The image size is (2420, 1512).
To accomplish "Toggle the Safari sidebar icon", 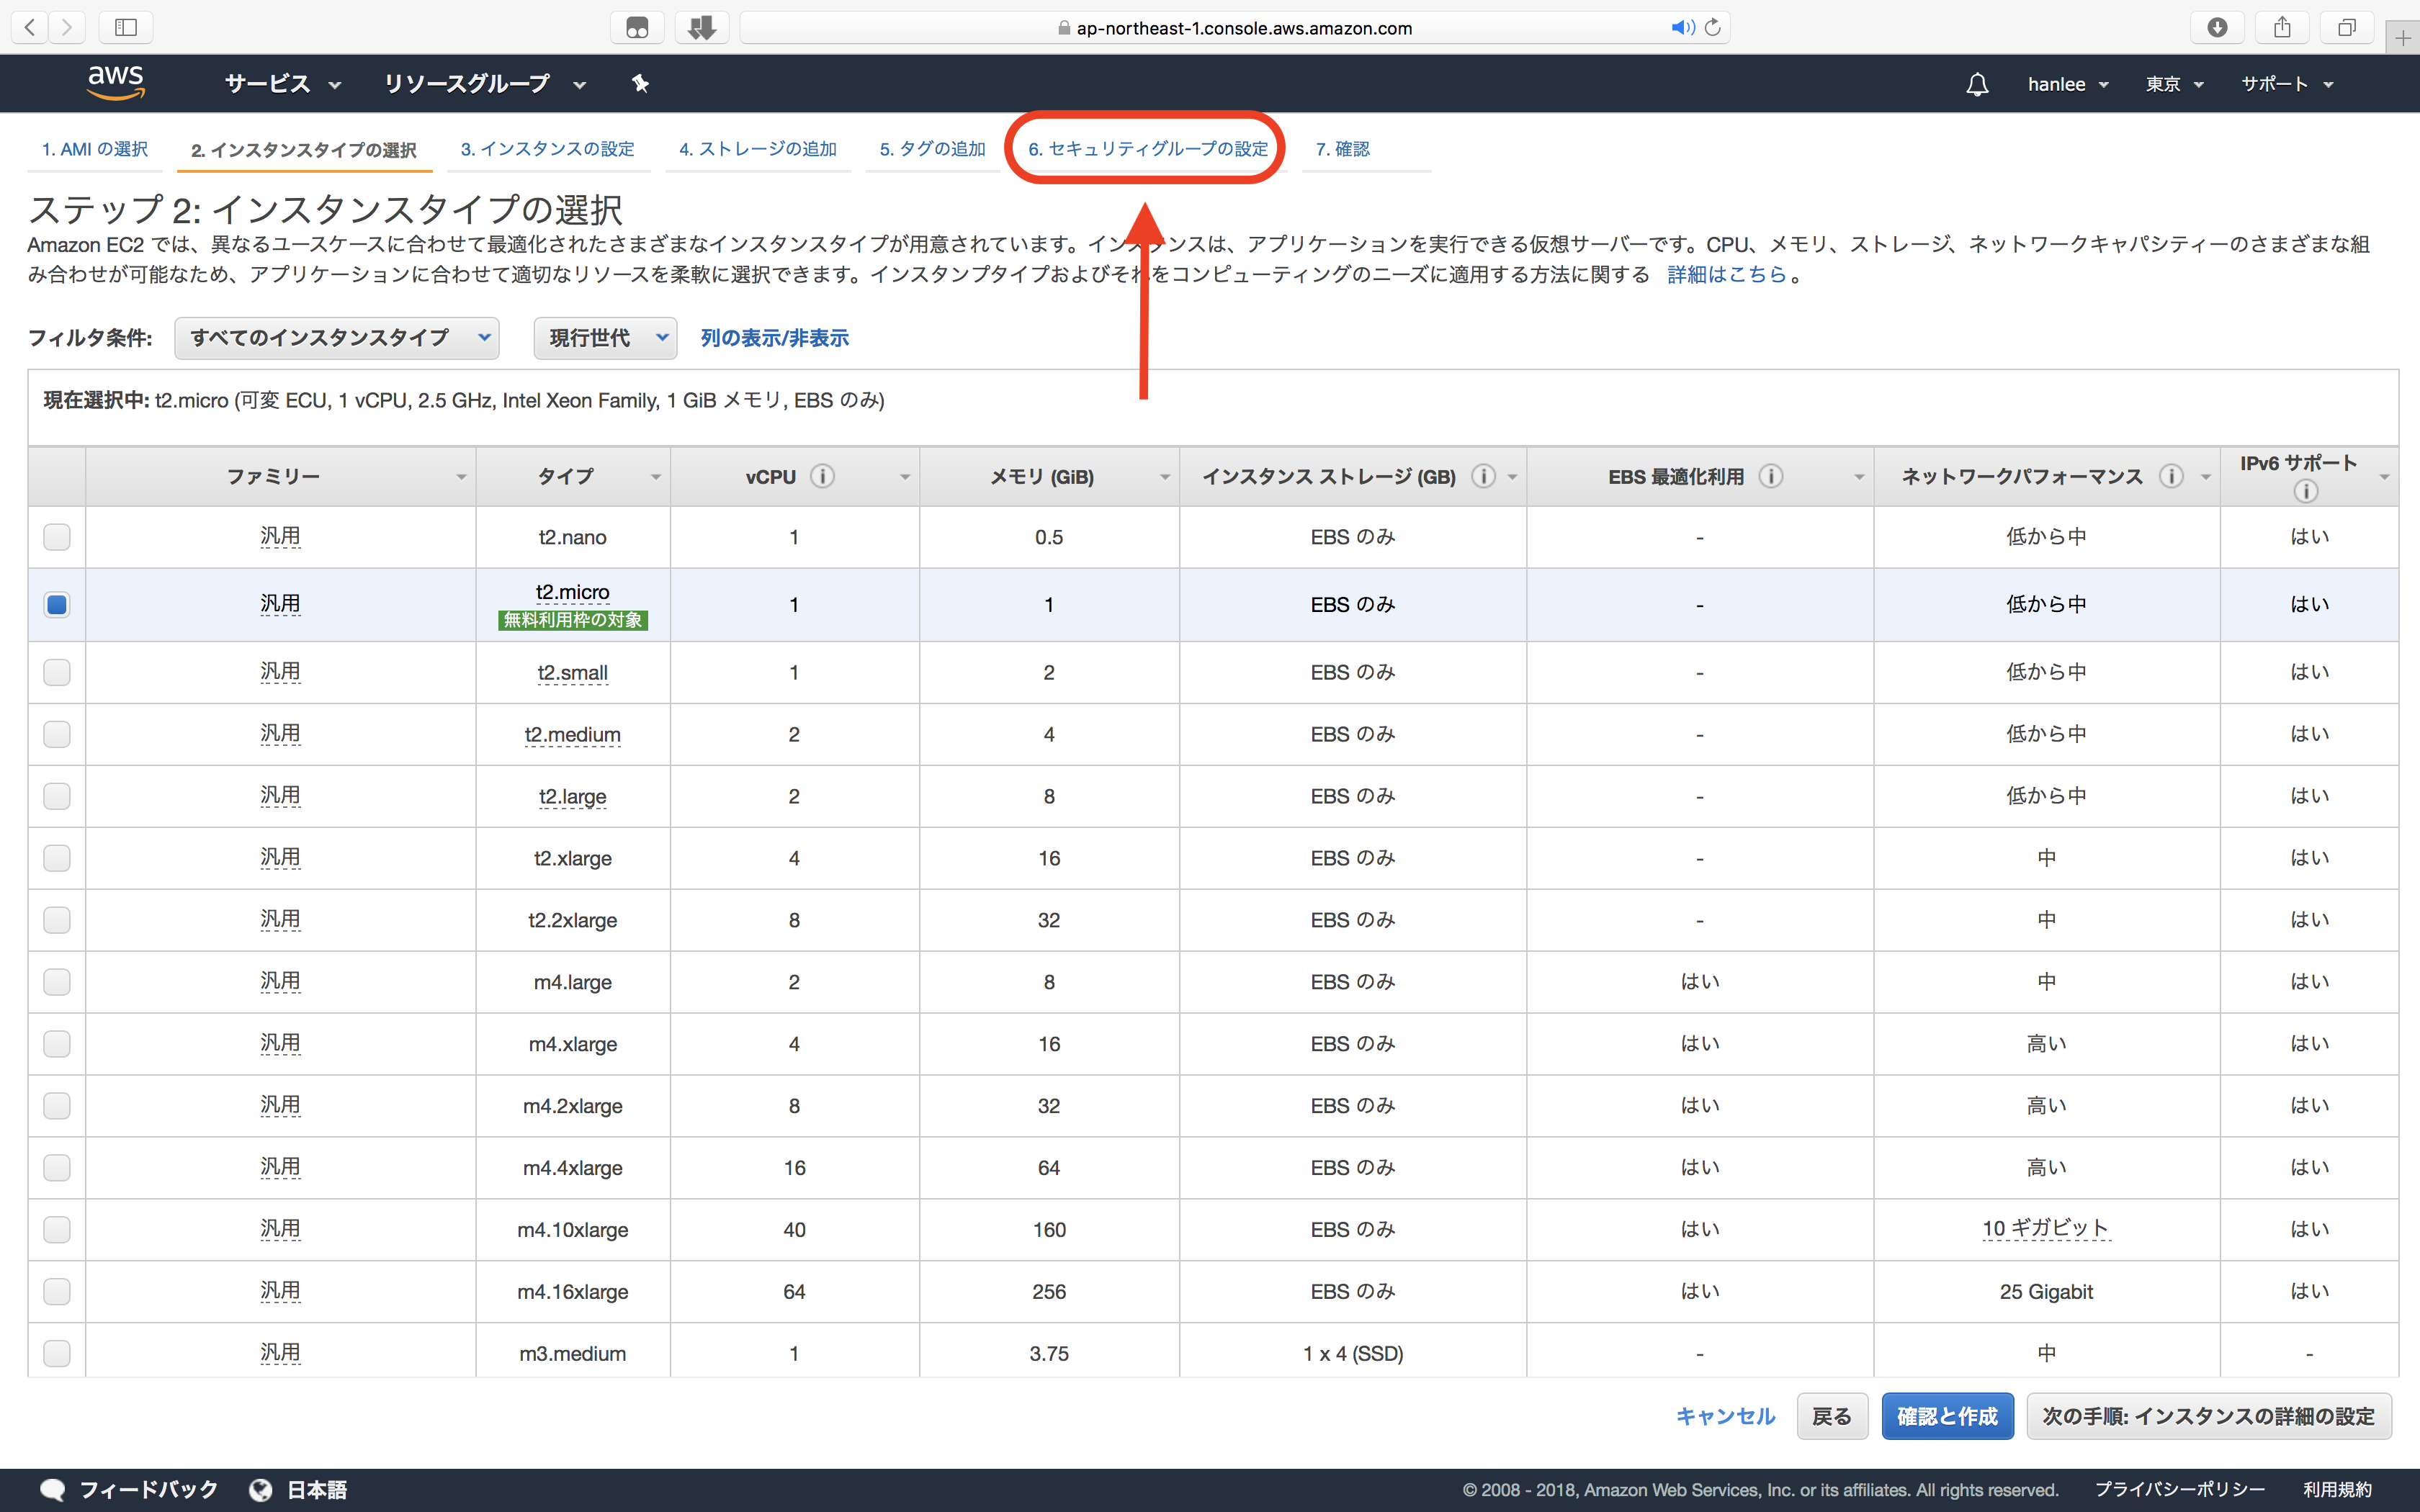I will tap(126, 27).
